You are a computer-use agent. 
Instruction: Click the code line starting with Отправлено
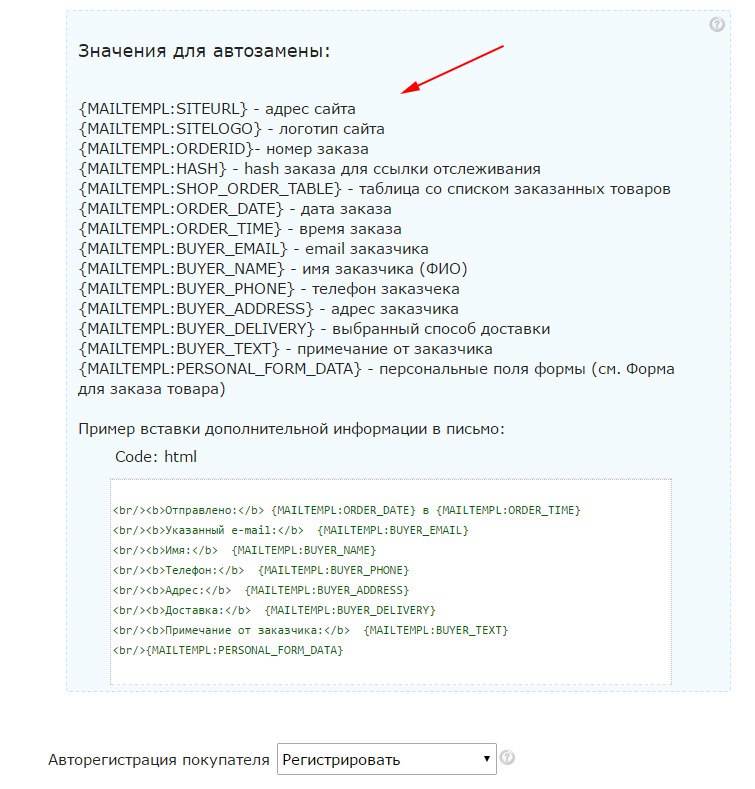click(347, 510)
